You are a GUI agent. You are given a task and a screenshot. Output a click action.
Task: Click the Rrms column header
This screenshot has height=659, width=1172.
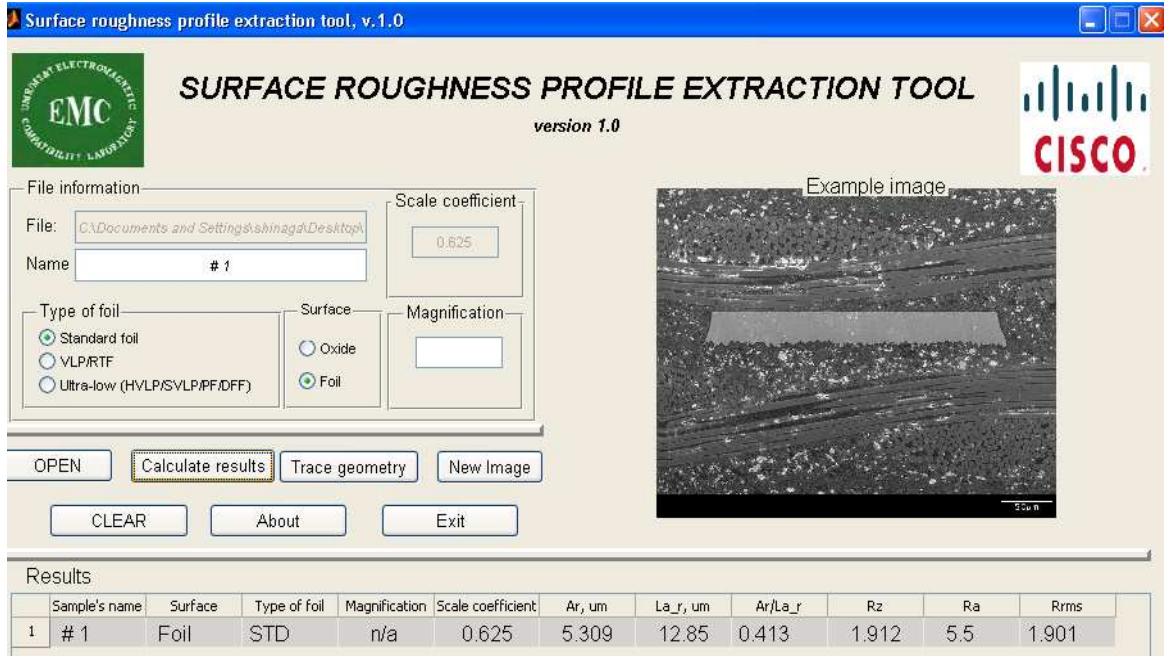1067,606
